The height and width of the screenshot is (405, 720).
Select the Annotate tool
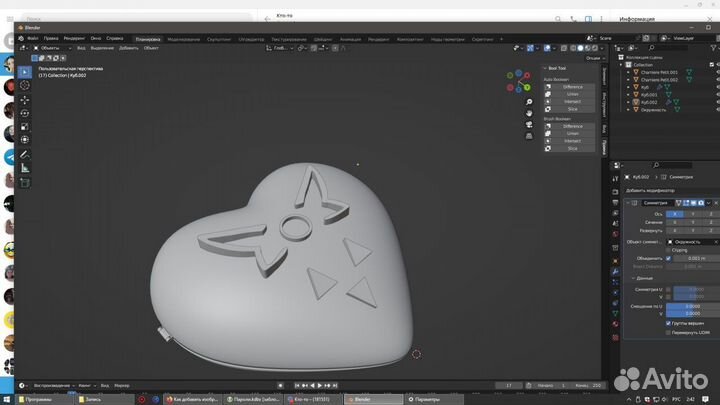(x=25, y=155)
